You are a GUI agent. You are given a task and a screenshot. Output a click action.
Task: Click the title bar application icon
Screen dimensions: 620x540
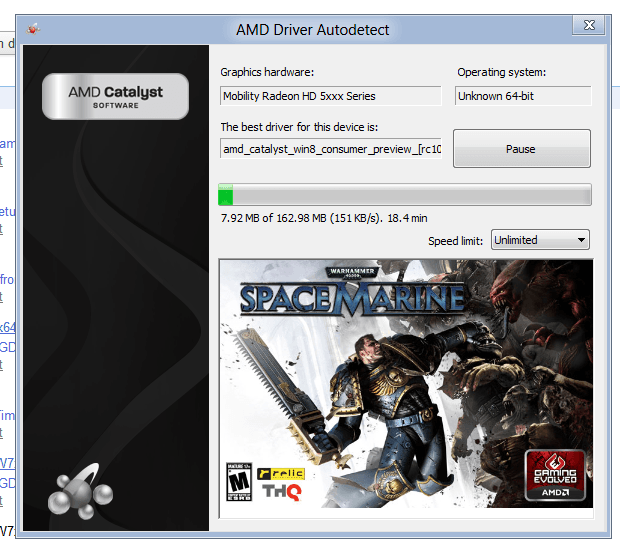[x=33, y=29]
